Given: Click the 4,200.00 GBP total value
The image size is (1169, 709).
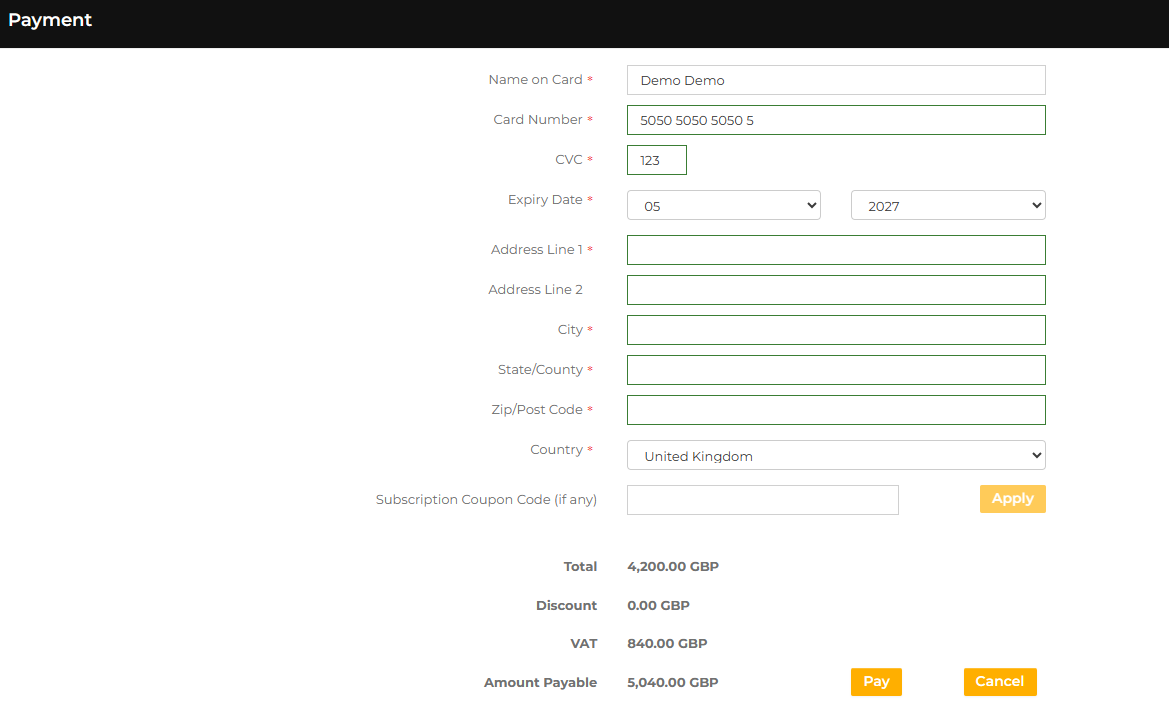Looking at the screenshot, I should 672,567.
